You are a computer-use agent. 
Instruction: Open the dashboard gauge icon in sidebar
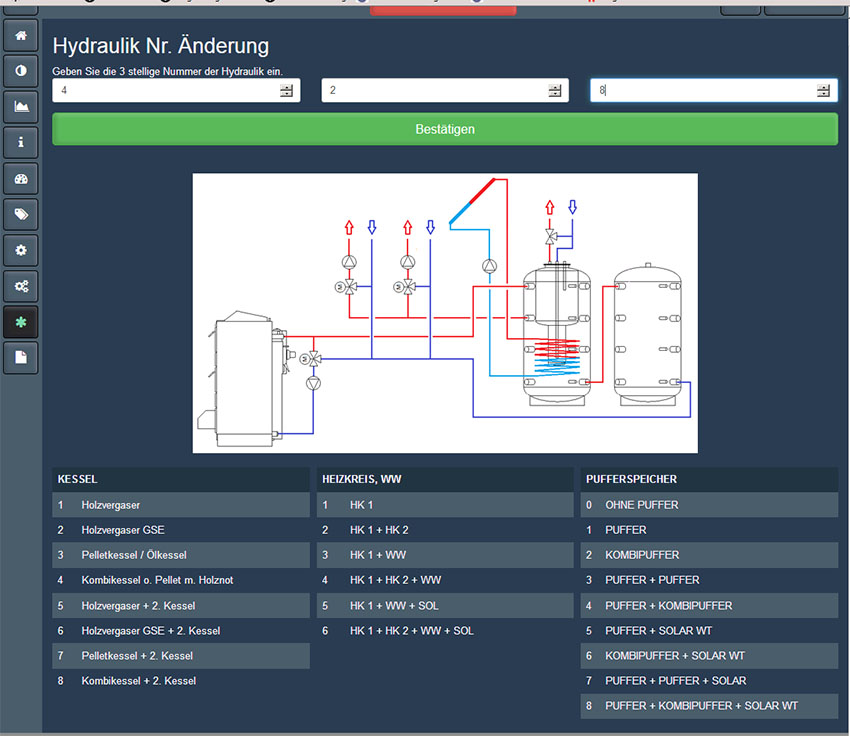click(21, 178)
